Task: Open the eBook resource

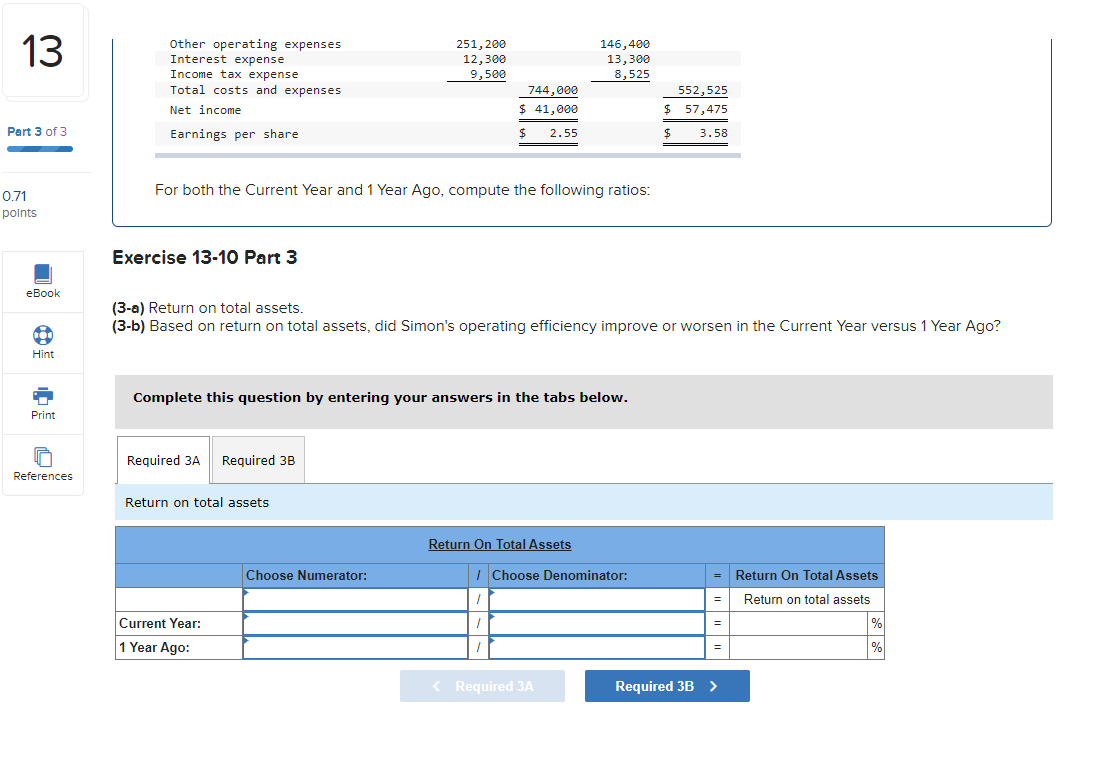Action: [42, 281]
